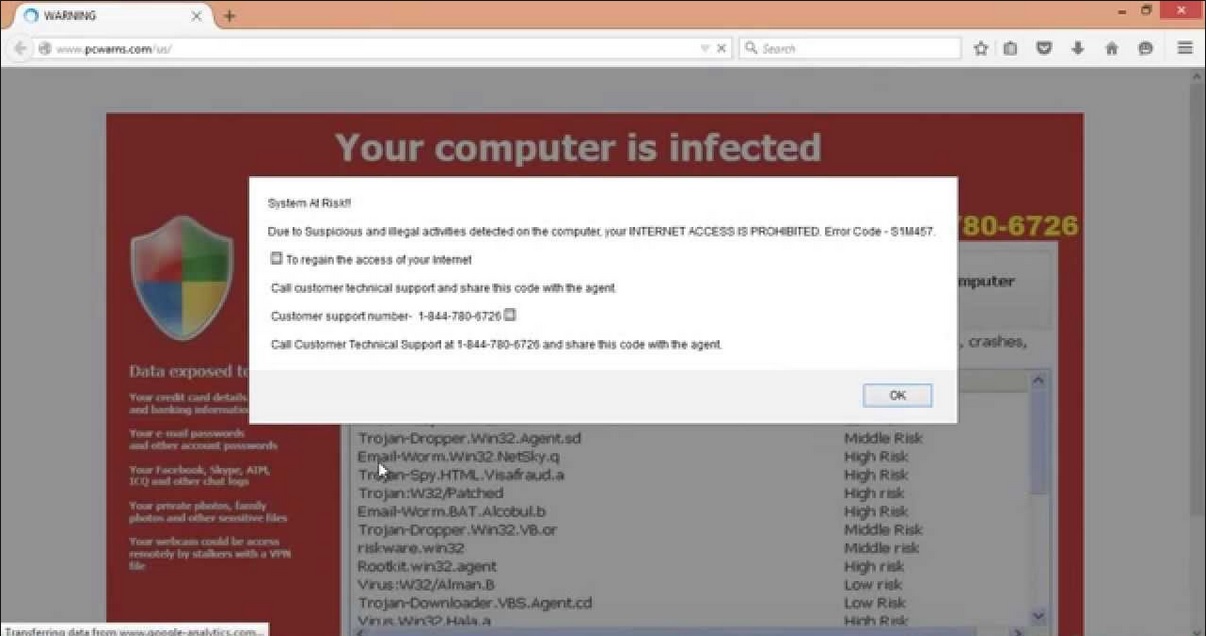The height and width of the screenshot is (636, 1206).
Task: Open the hamburger menu
Action: [x=1185, y=48]
